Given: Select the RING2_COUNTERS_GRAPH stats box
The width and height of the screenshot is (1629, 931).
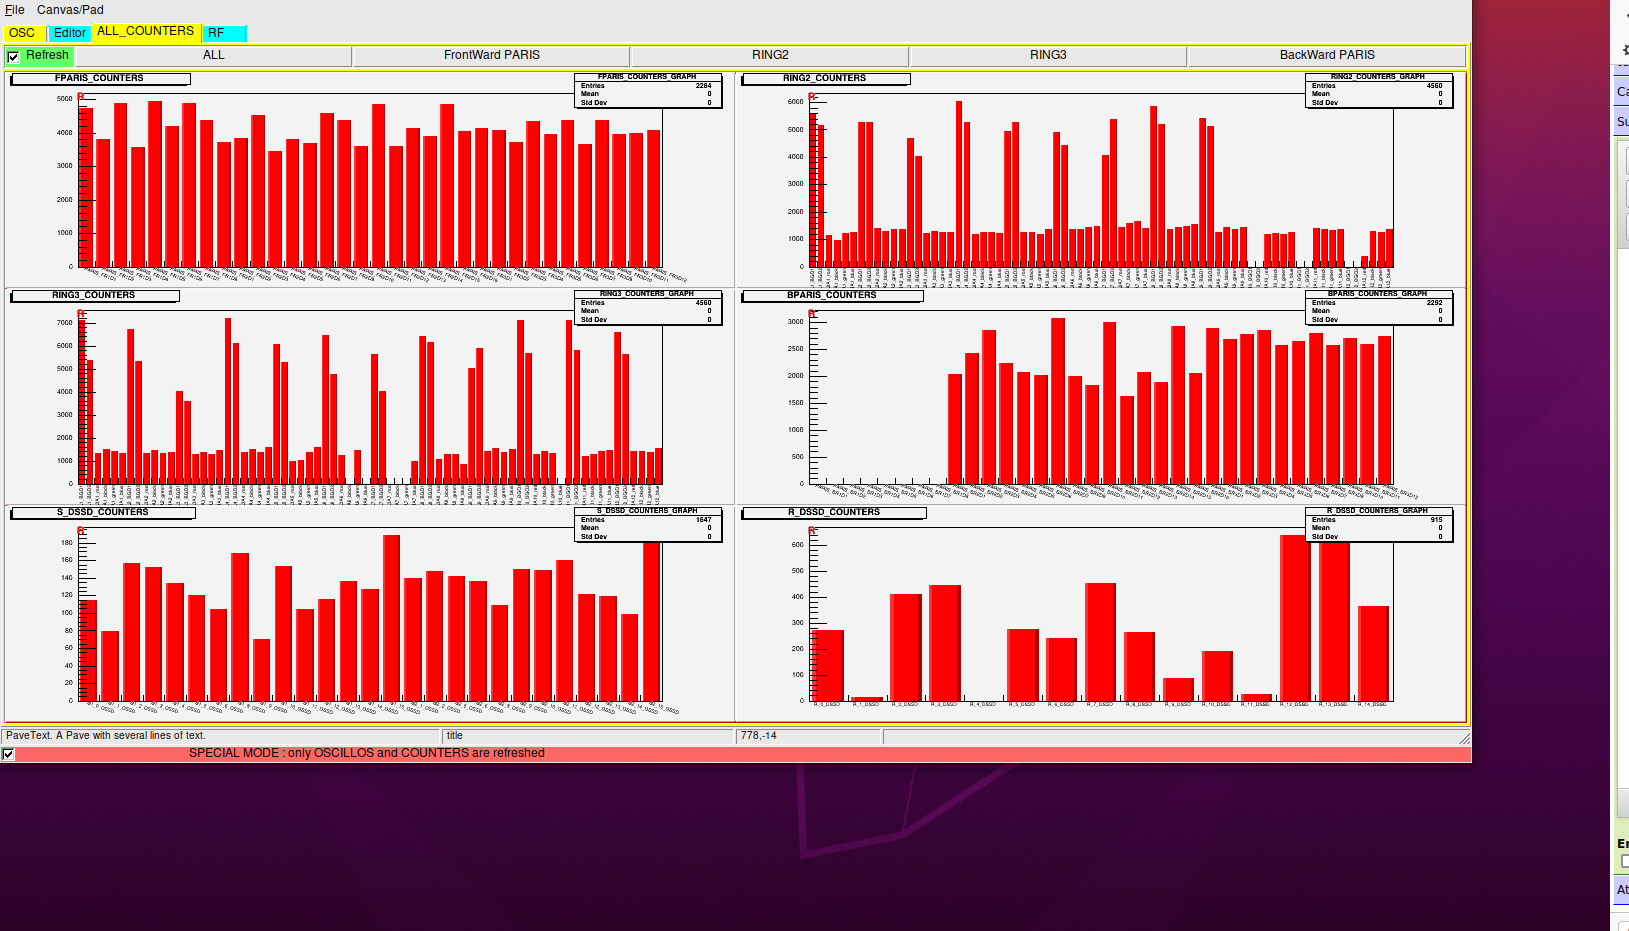Looking at the screenshot, I should [x=1378, y=90].
